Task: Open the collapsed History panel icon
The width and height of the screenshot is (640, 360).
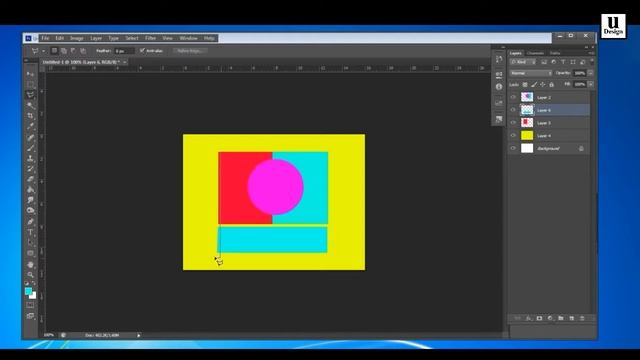Action: pyautogui.click(x=499, y=60)
